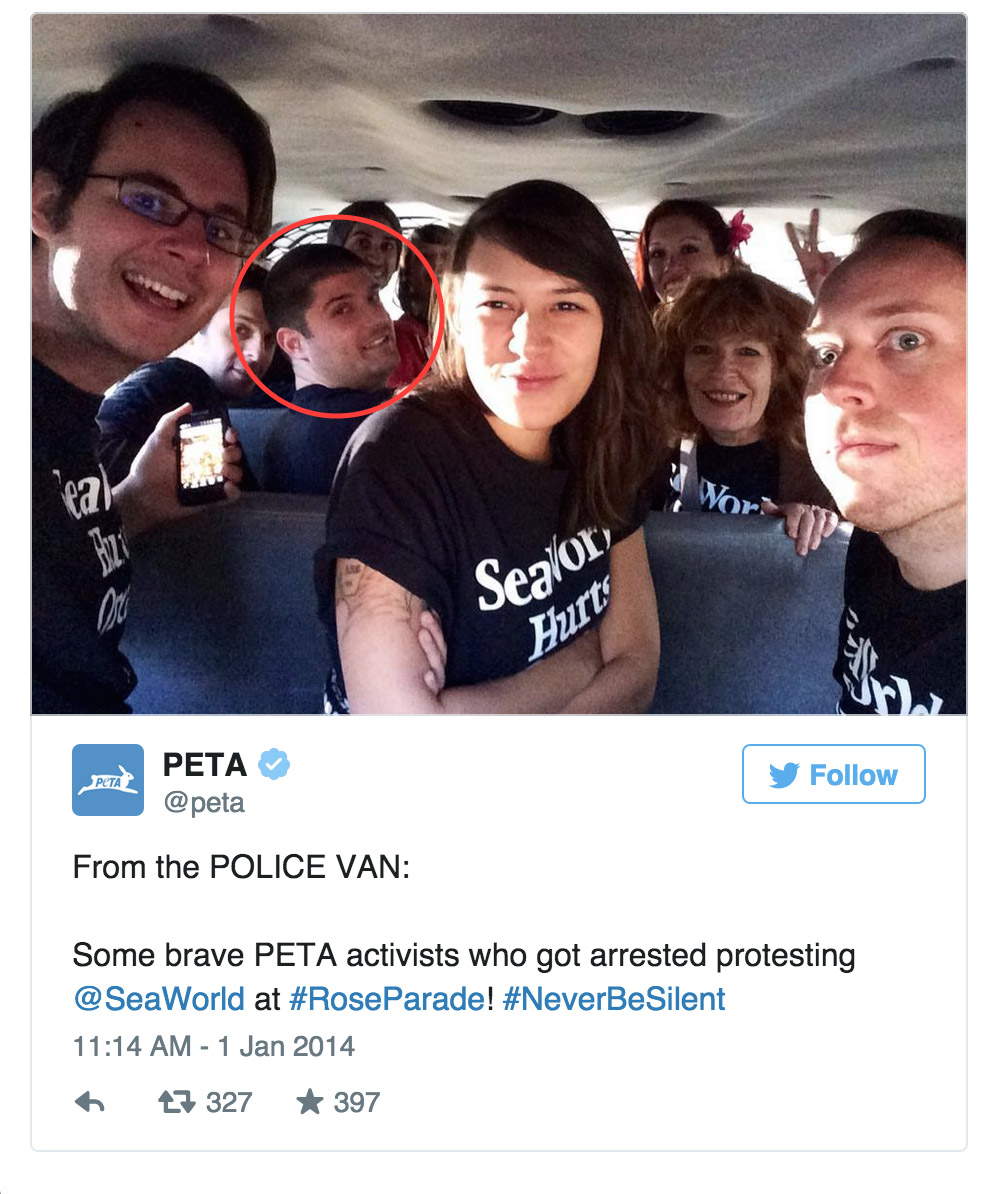Image resolution: width=998 pixels, height=1194 pixels.
Task: Click the @peta handle
Action: (x=204, y=803)
